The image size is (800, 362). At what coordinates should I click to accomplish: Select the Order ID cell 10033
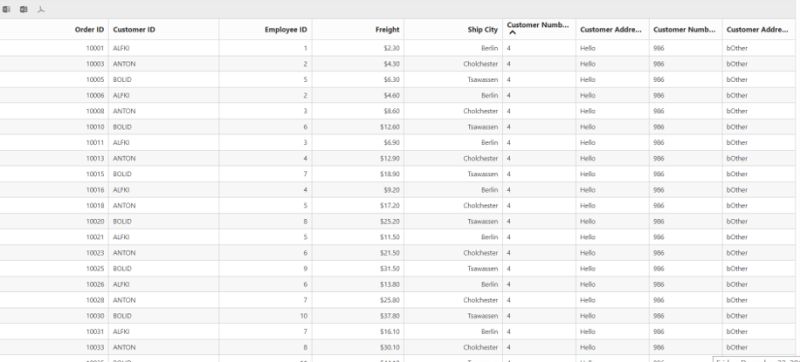(94, 347)
